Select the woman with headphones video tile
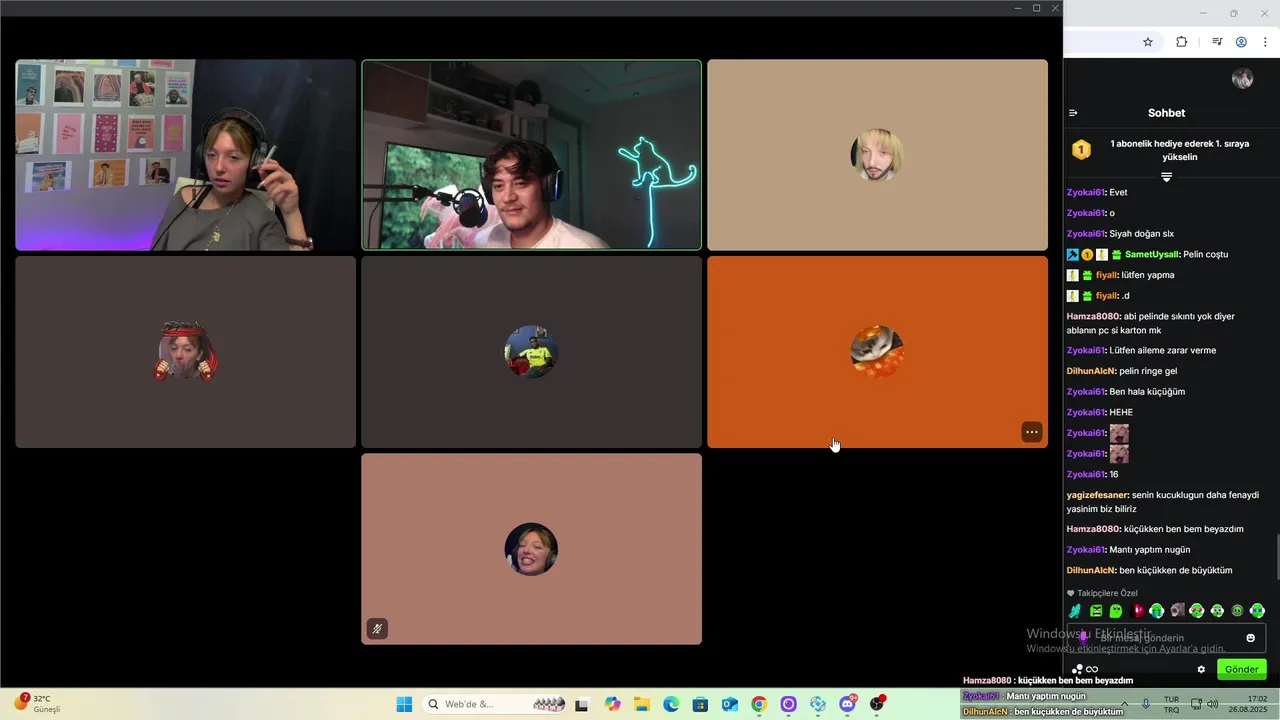Image resolution: width=1280 pixels, height=720 pixels. [x=185, y=155]
